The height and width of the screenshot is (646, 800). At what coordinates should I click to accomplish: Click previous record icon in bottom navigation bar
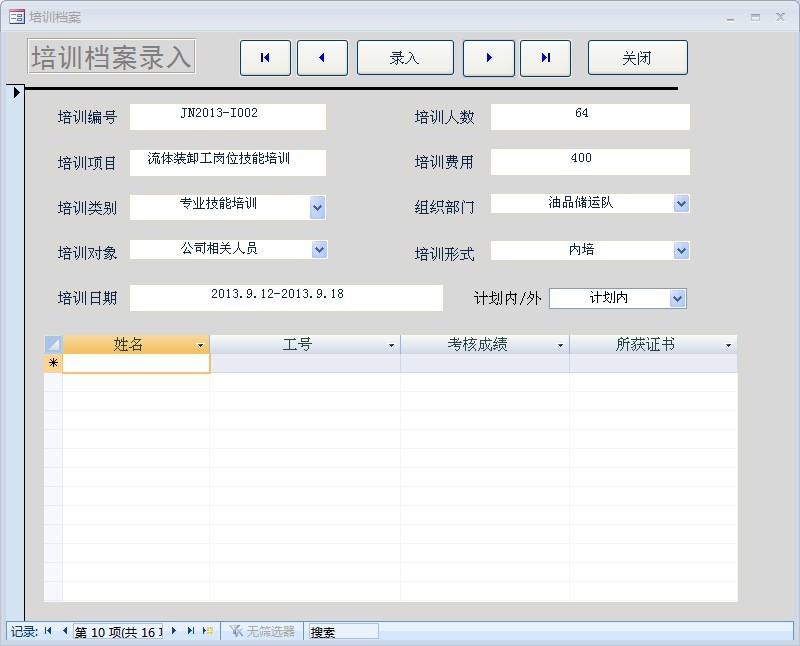point(64,631)
